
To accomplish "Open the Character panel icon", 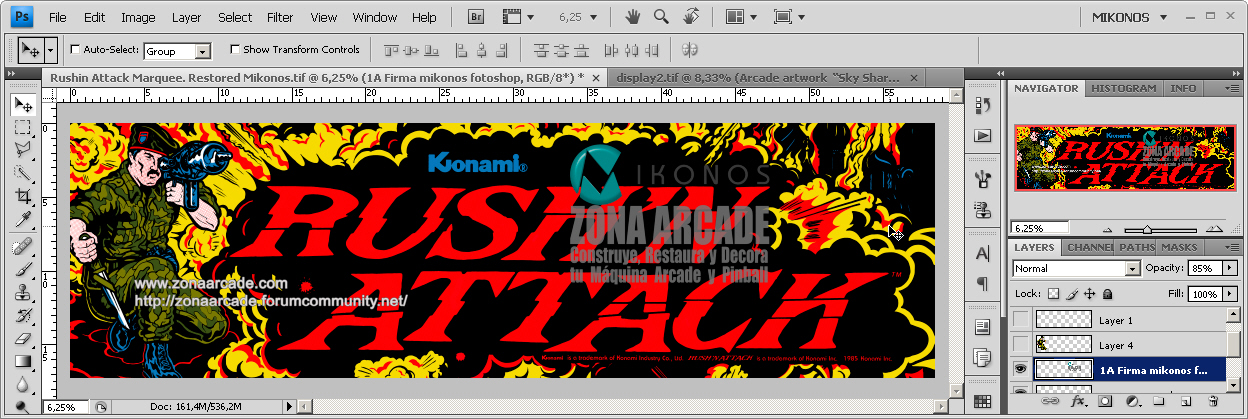I will coord(982,254).
